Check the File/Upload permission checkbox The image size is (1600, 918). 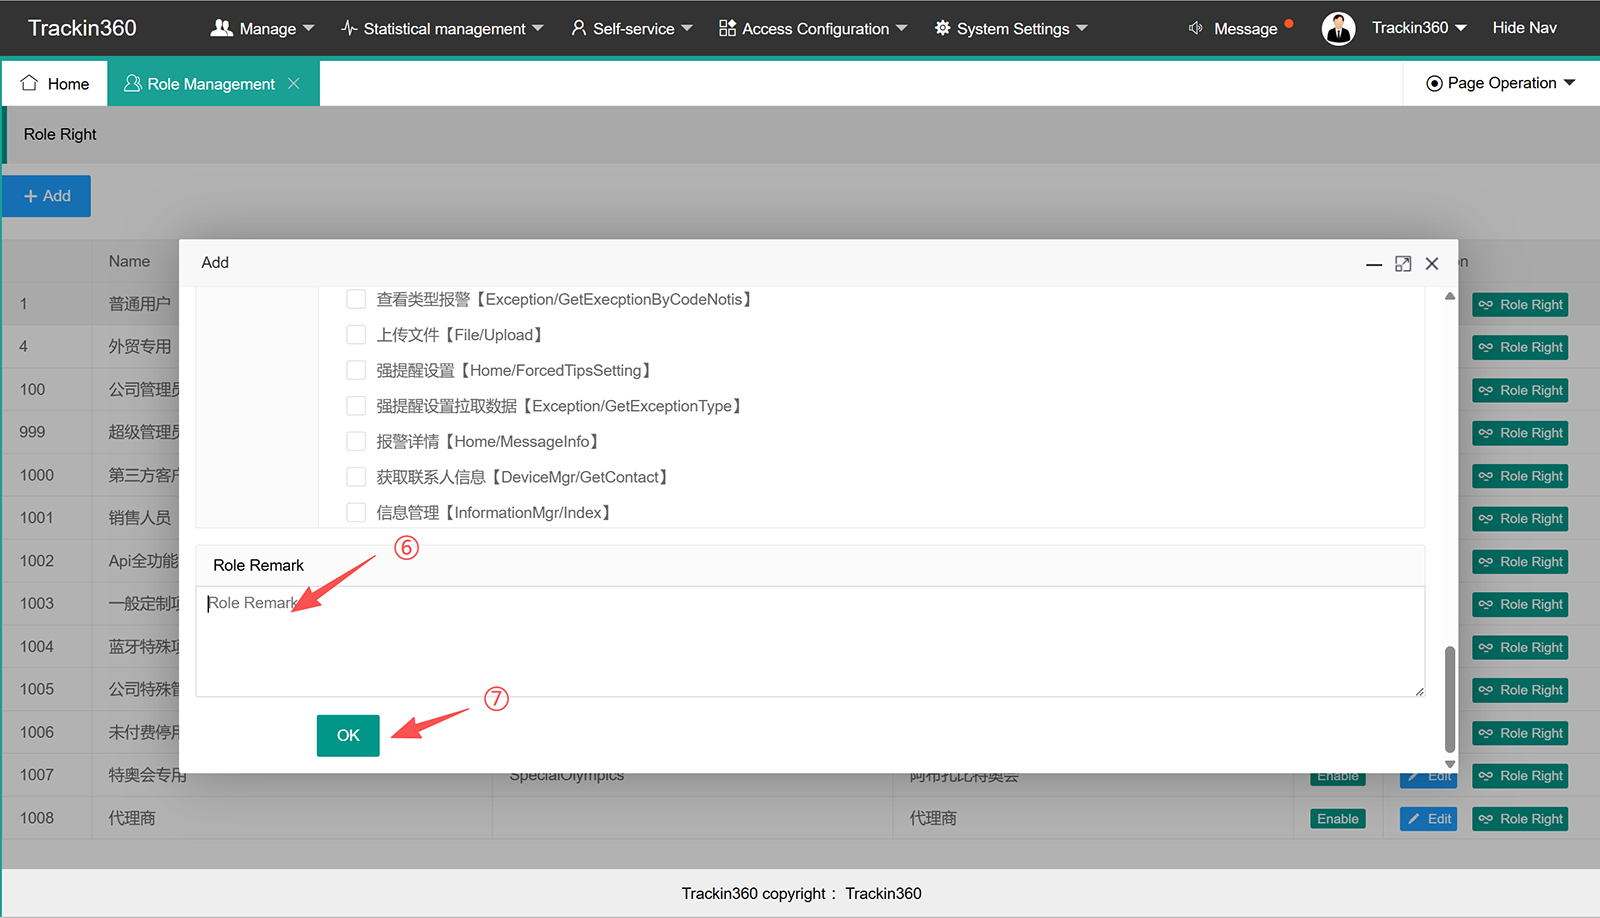(356, 334)
